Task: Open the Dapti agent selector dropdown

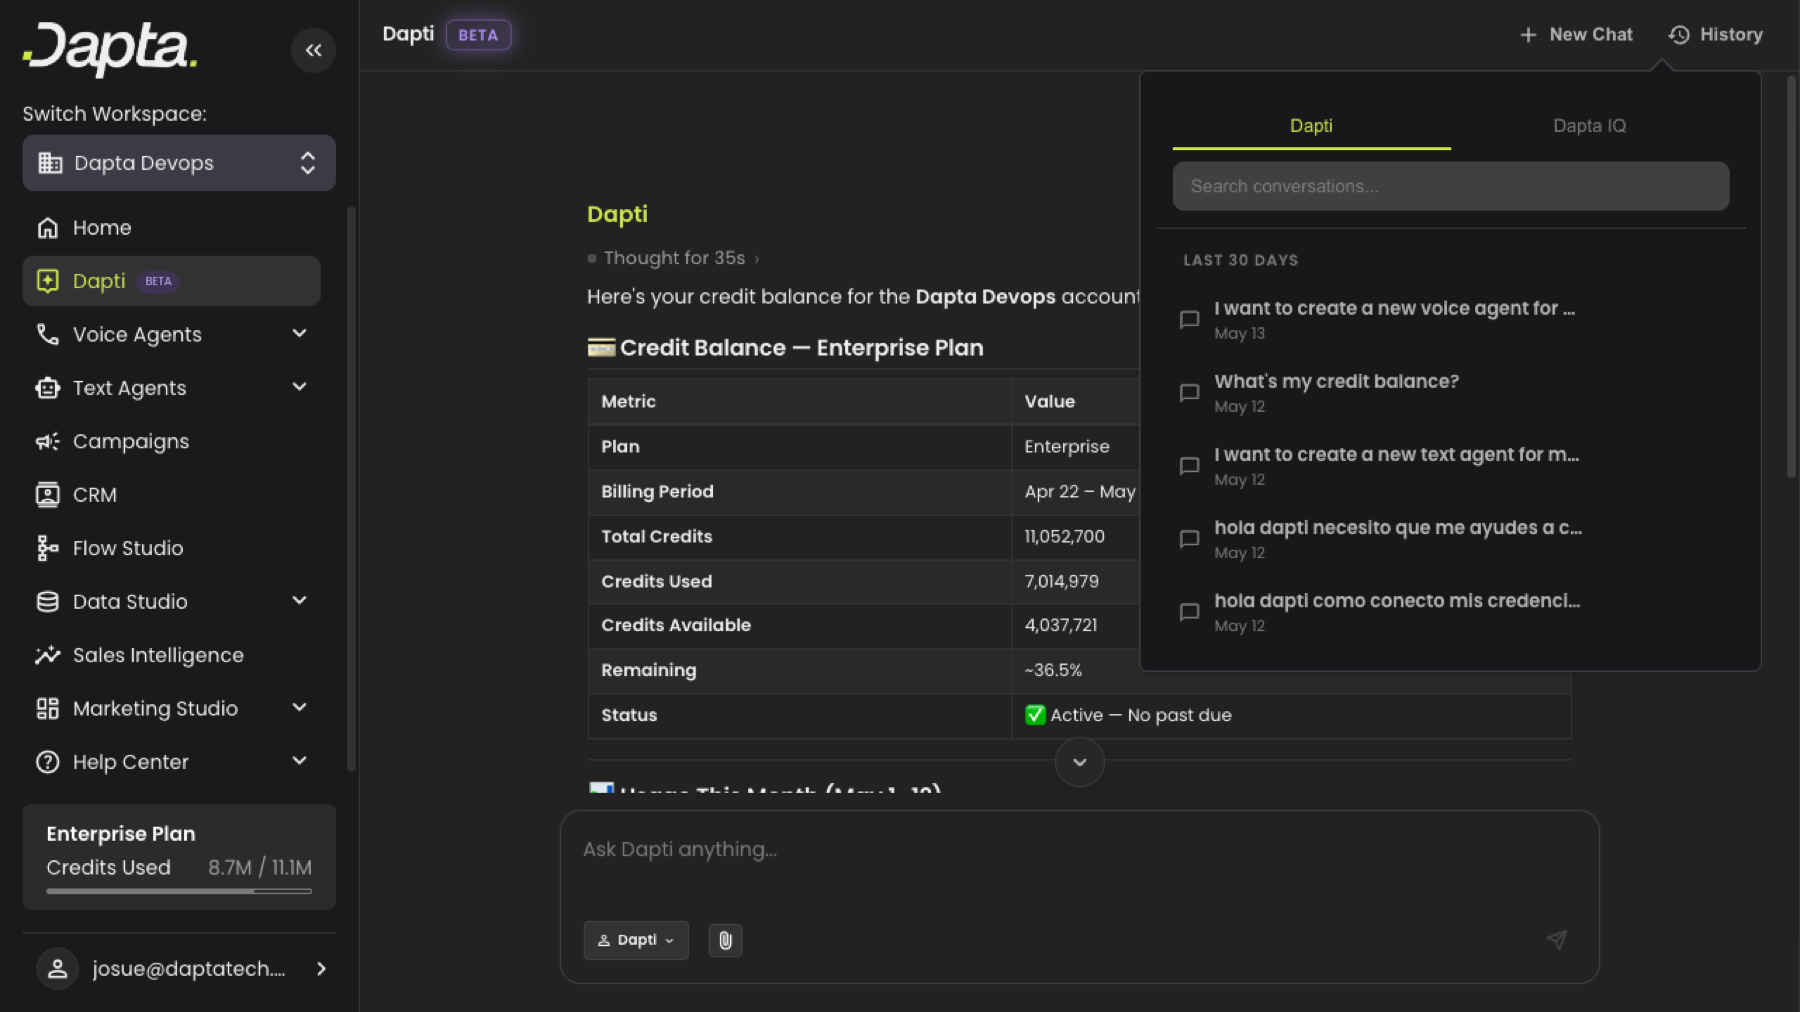Action: (x=636, y=940)
